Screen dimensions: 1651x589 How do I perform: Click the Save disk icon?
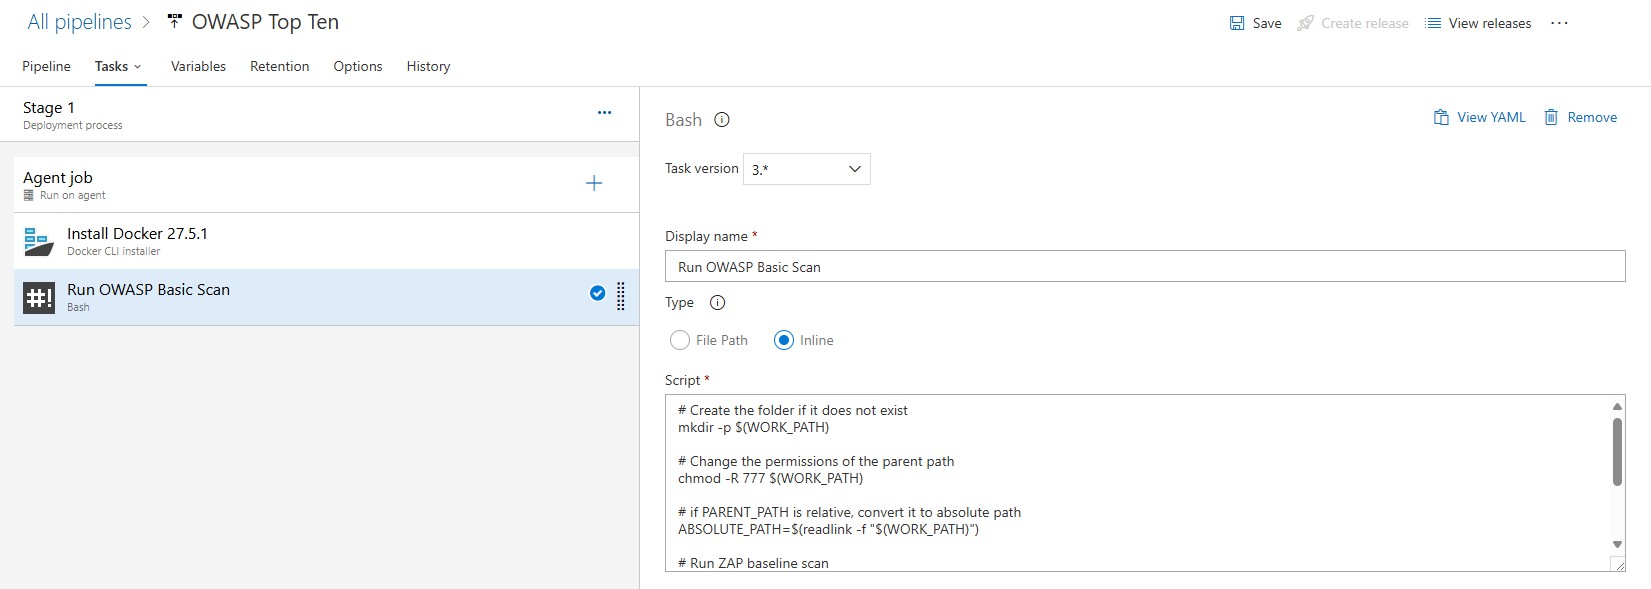tap(1237, 23)
